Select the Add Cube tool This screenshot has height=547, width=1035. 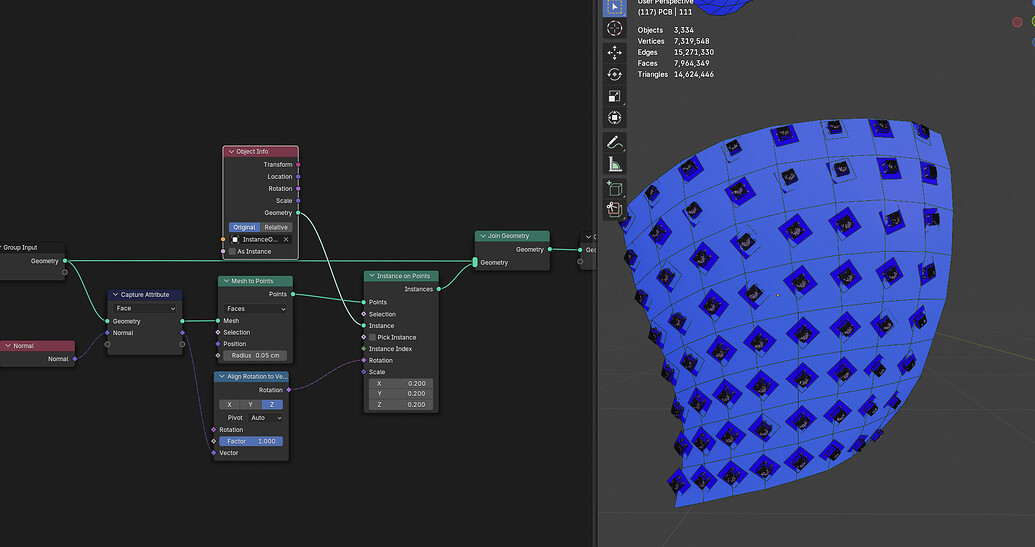[x=615, y=189]
